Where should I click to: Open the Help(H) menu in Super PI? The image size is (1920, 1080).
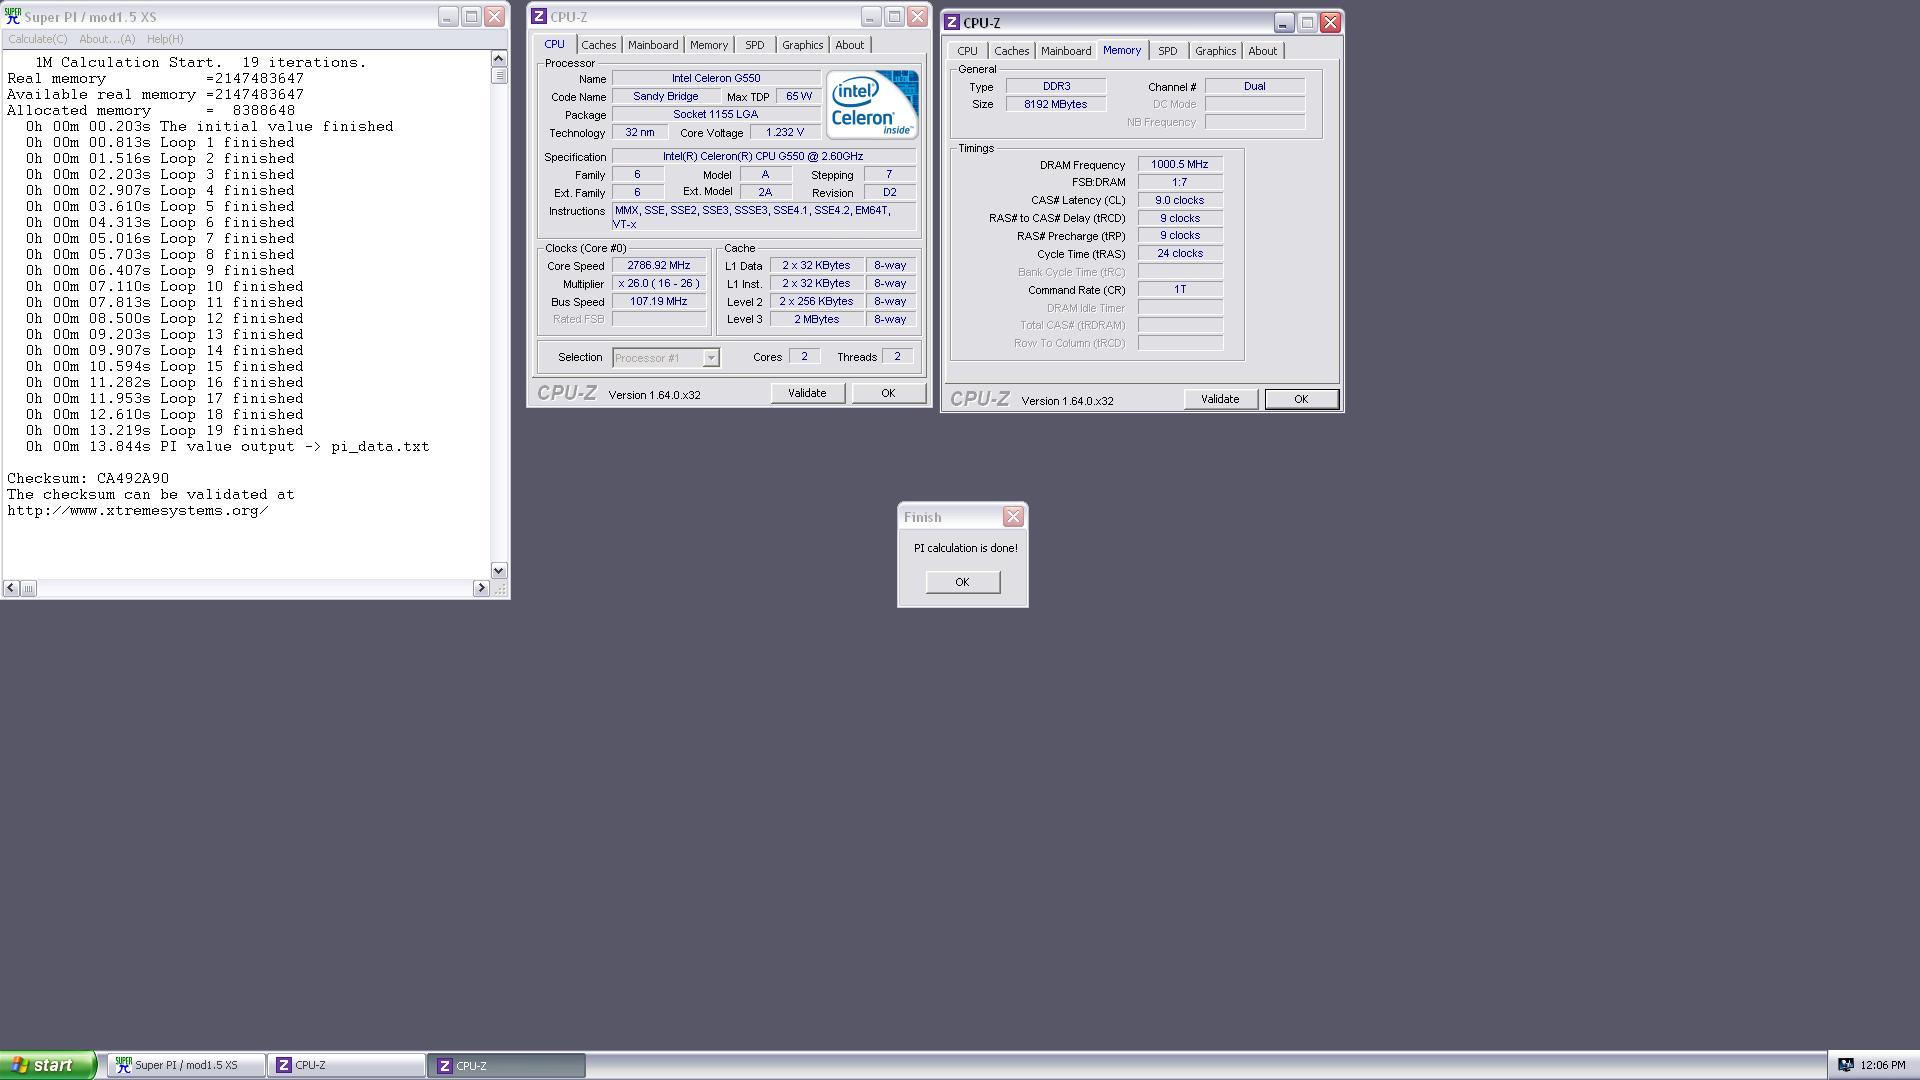tap(165, 39)
